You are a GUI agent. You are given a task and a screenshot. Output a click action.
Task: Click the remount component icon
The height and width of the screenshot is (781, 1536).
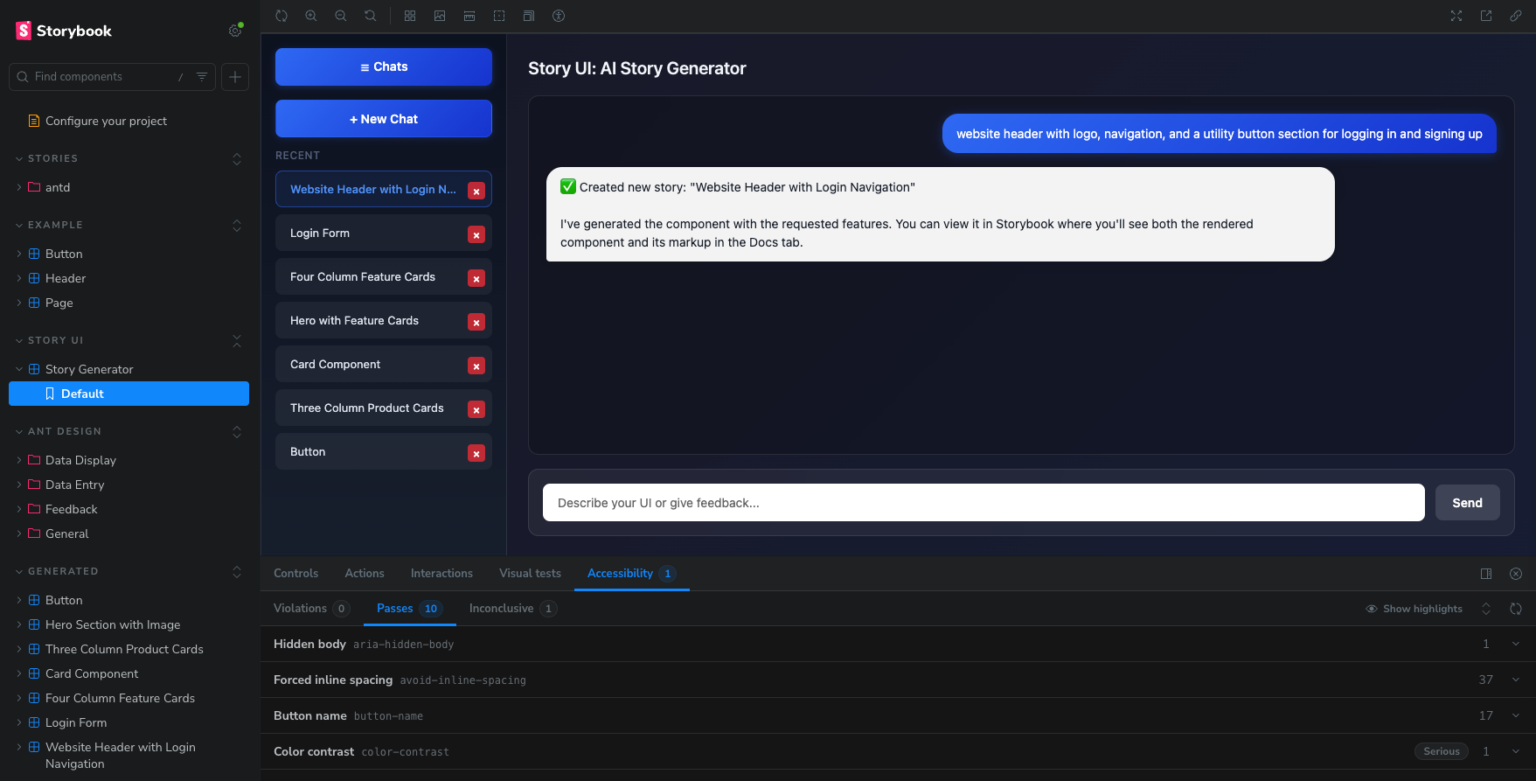point(281,16)
